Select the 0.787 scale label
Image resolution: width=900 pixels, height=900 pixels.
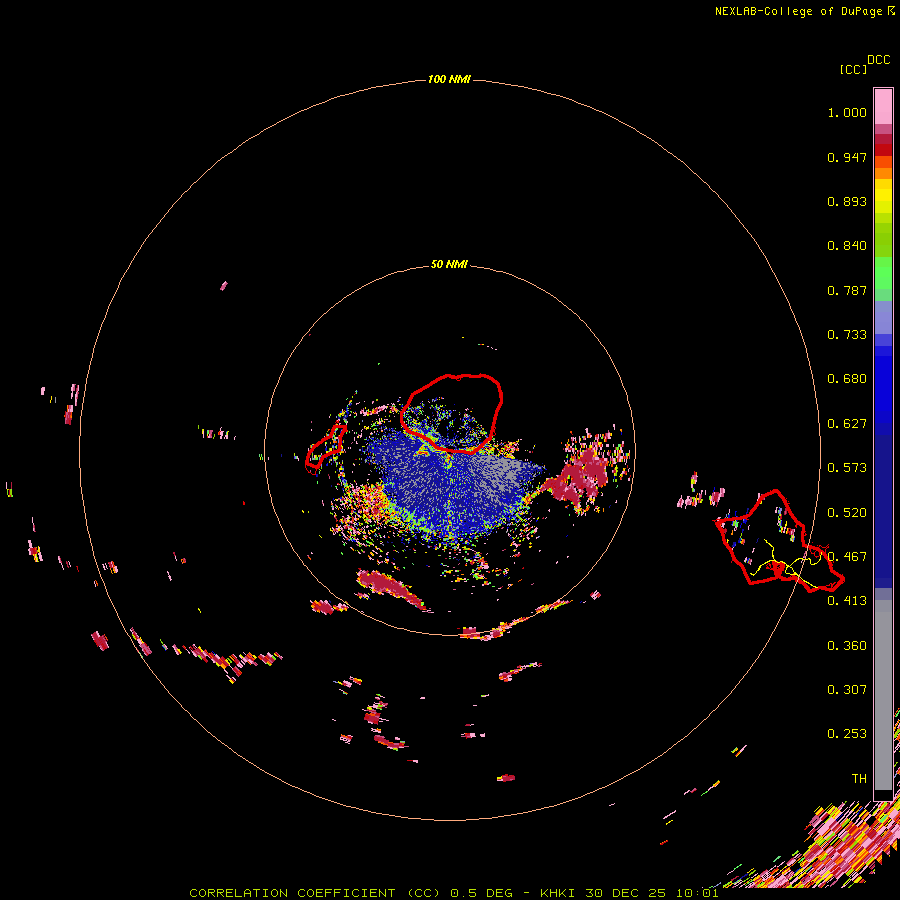(x=847, y=290)
